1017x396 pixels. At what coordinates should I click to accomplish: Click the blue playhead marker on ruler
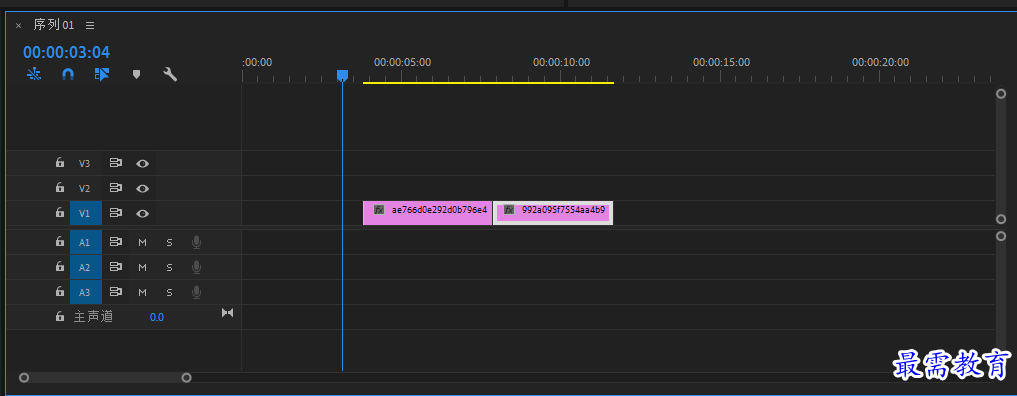(342, 76)
